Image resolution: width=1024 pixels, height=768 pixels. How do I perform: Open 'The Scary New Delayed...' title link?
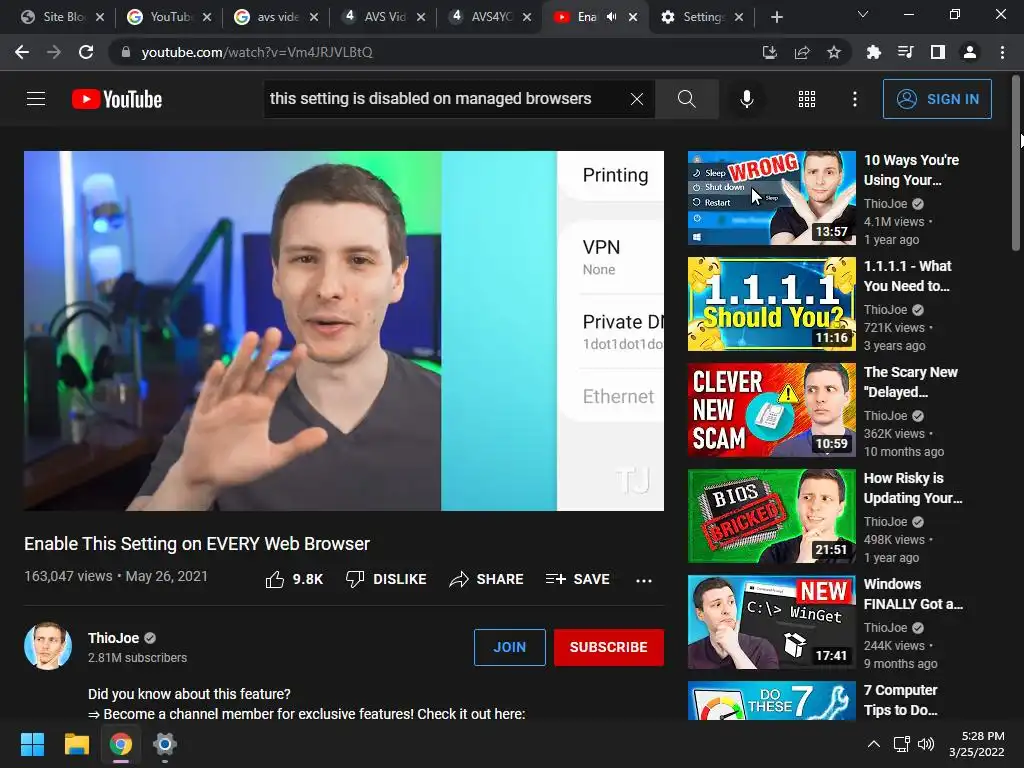[x=910, y=382]
